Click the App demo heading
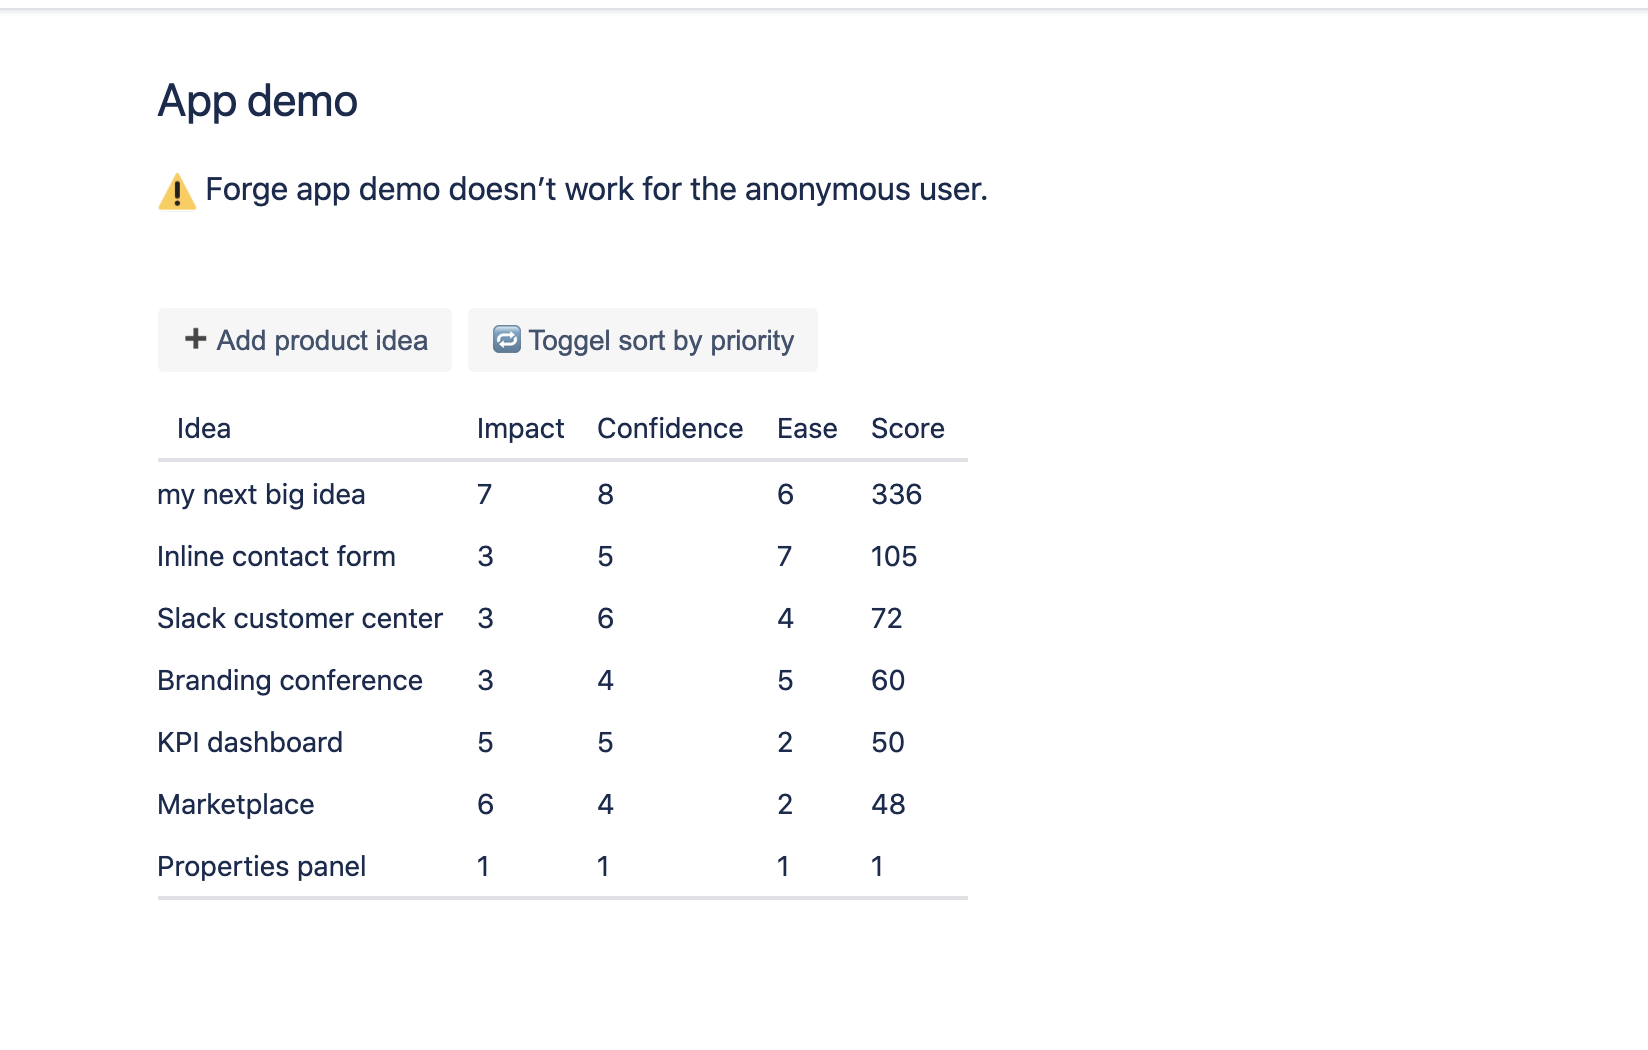The height and width of the screenshot is (1050, 1648). 257,101
